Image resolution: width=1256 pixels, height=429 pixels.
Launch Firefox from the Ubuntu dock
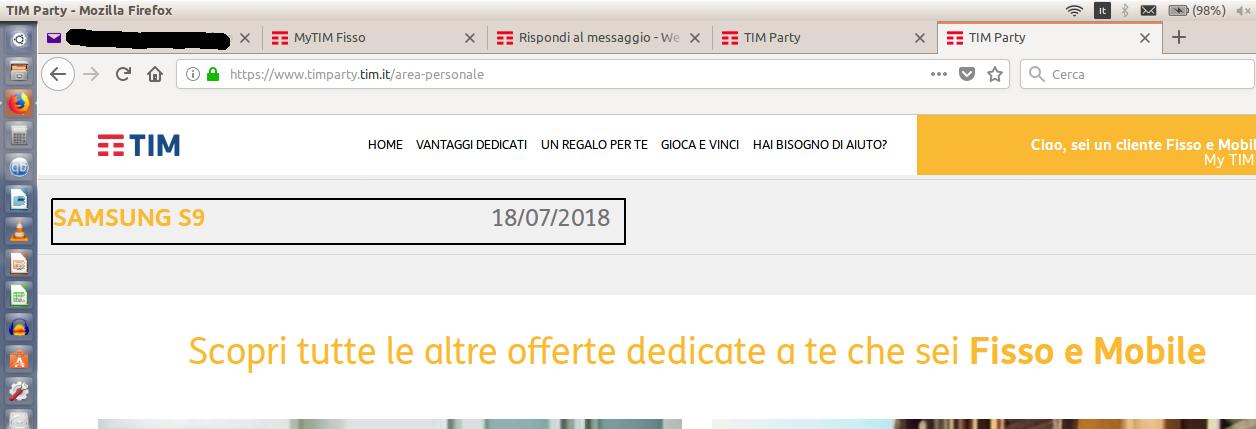(x=18, y=102)
